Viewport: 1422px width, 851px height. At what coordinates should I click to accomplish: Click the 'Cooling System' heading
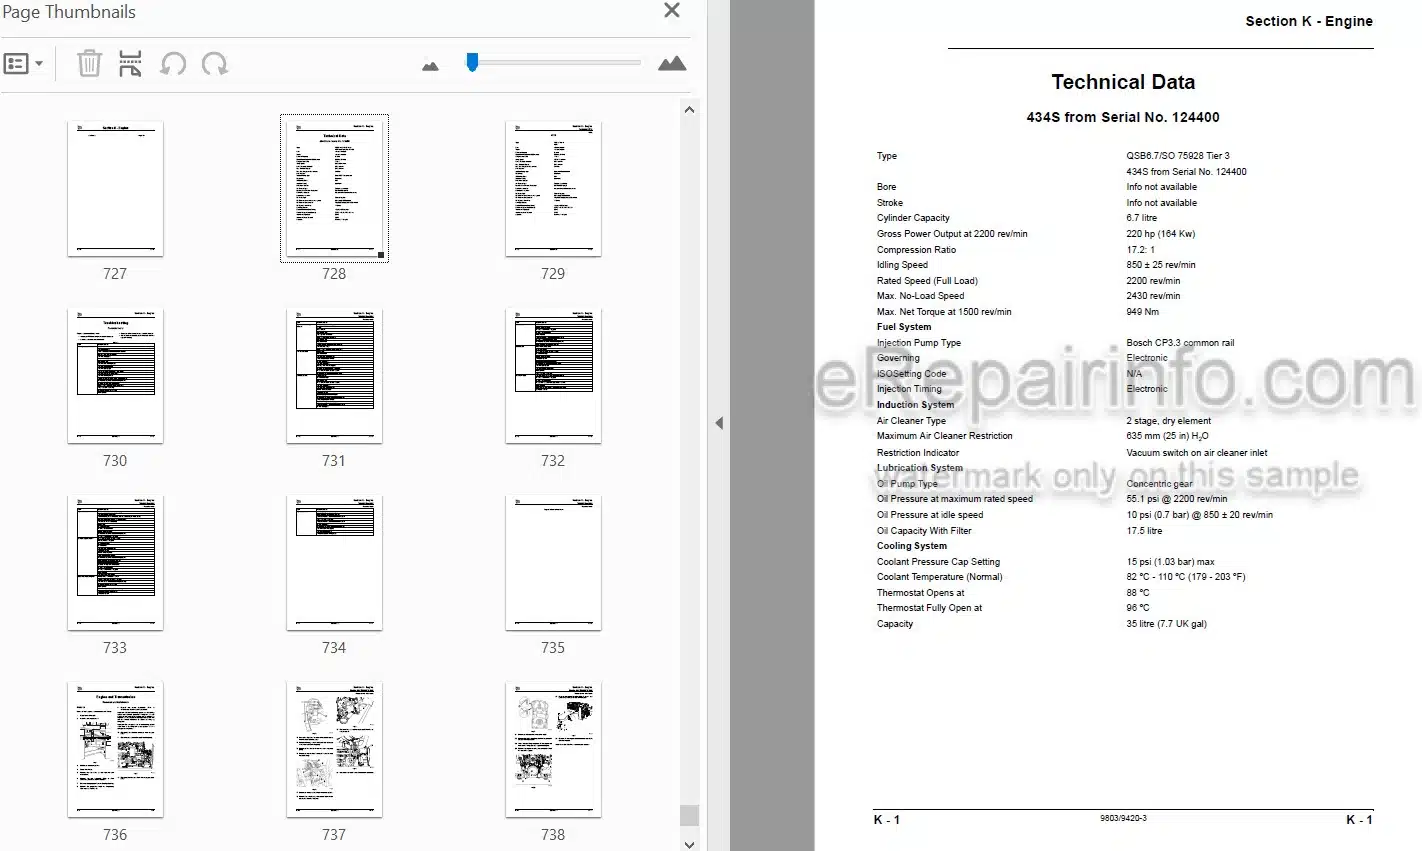(x=912, y=546)
